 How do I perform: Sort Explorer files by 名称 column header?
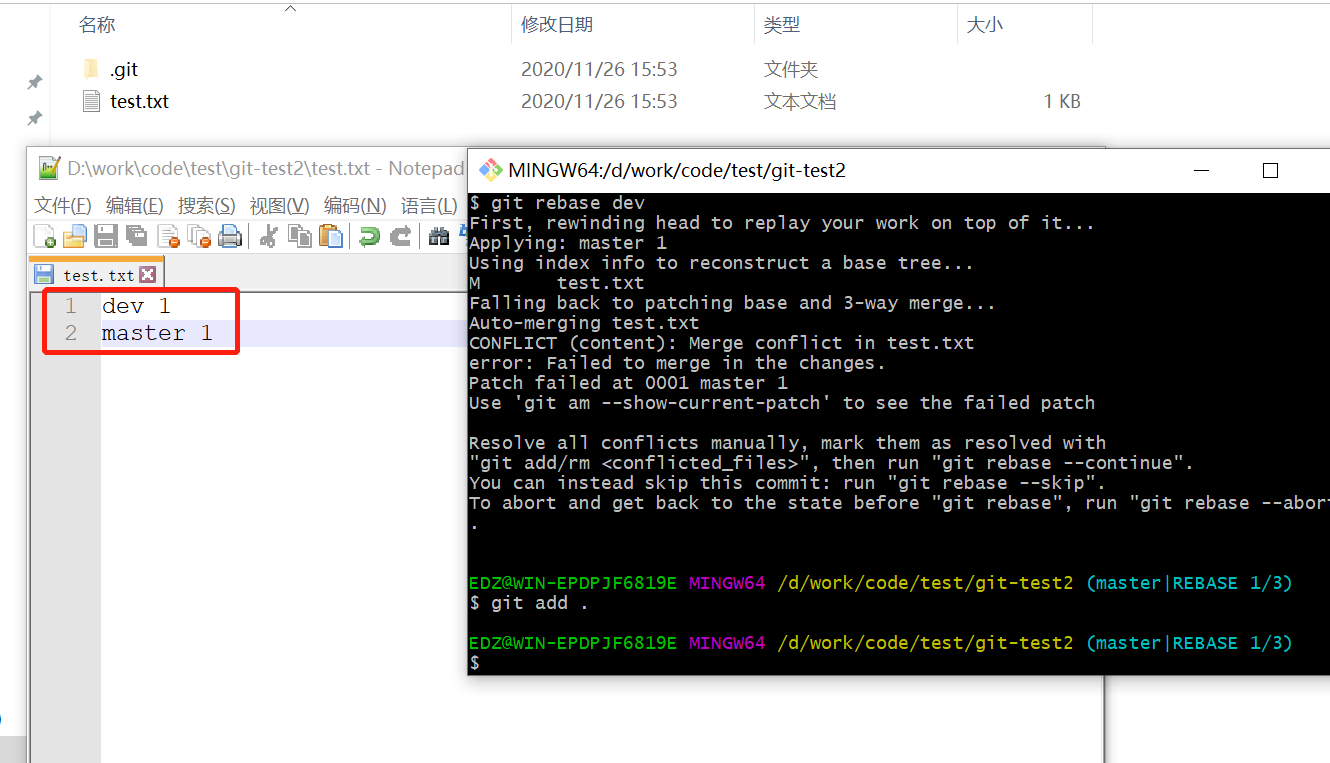(x=97, y=25)
